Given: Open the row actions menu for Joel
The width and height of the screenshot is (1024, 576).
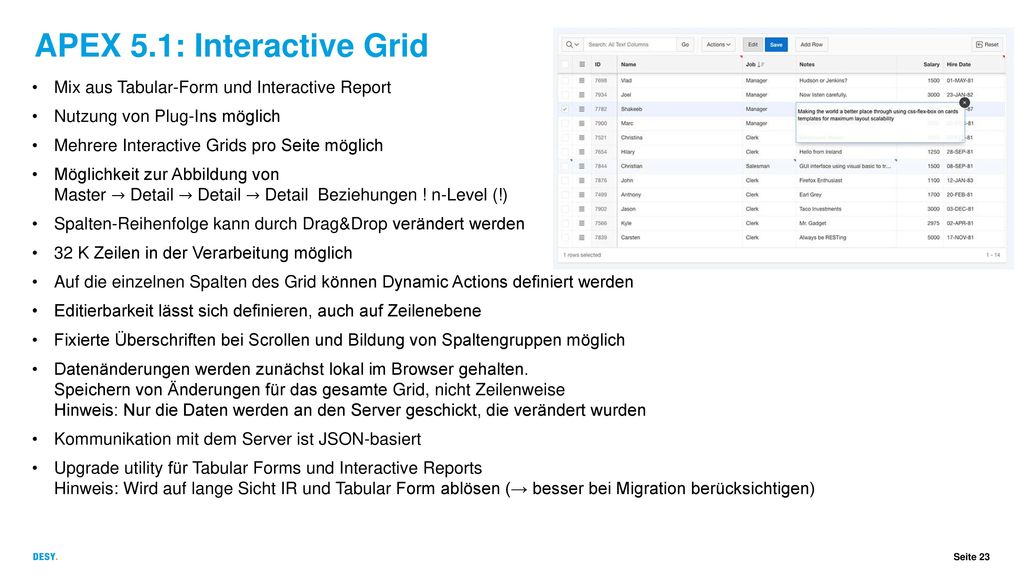Looking at the screenshot, I should pyautogui.click(x=581, y=95).
